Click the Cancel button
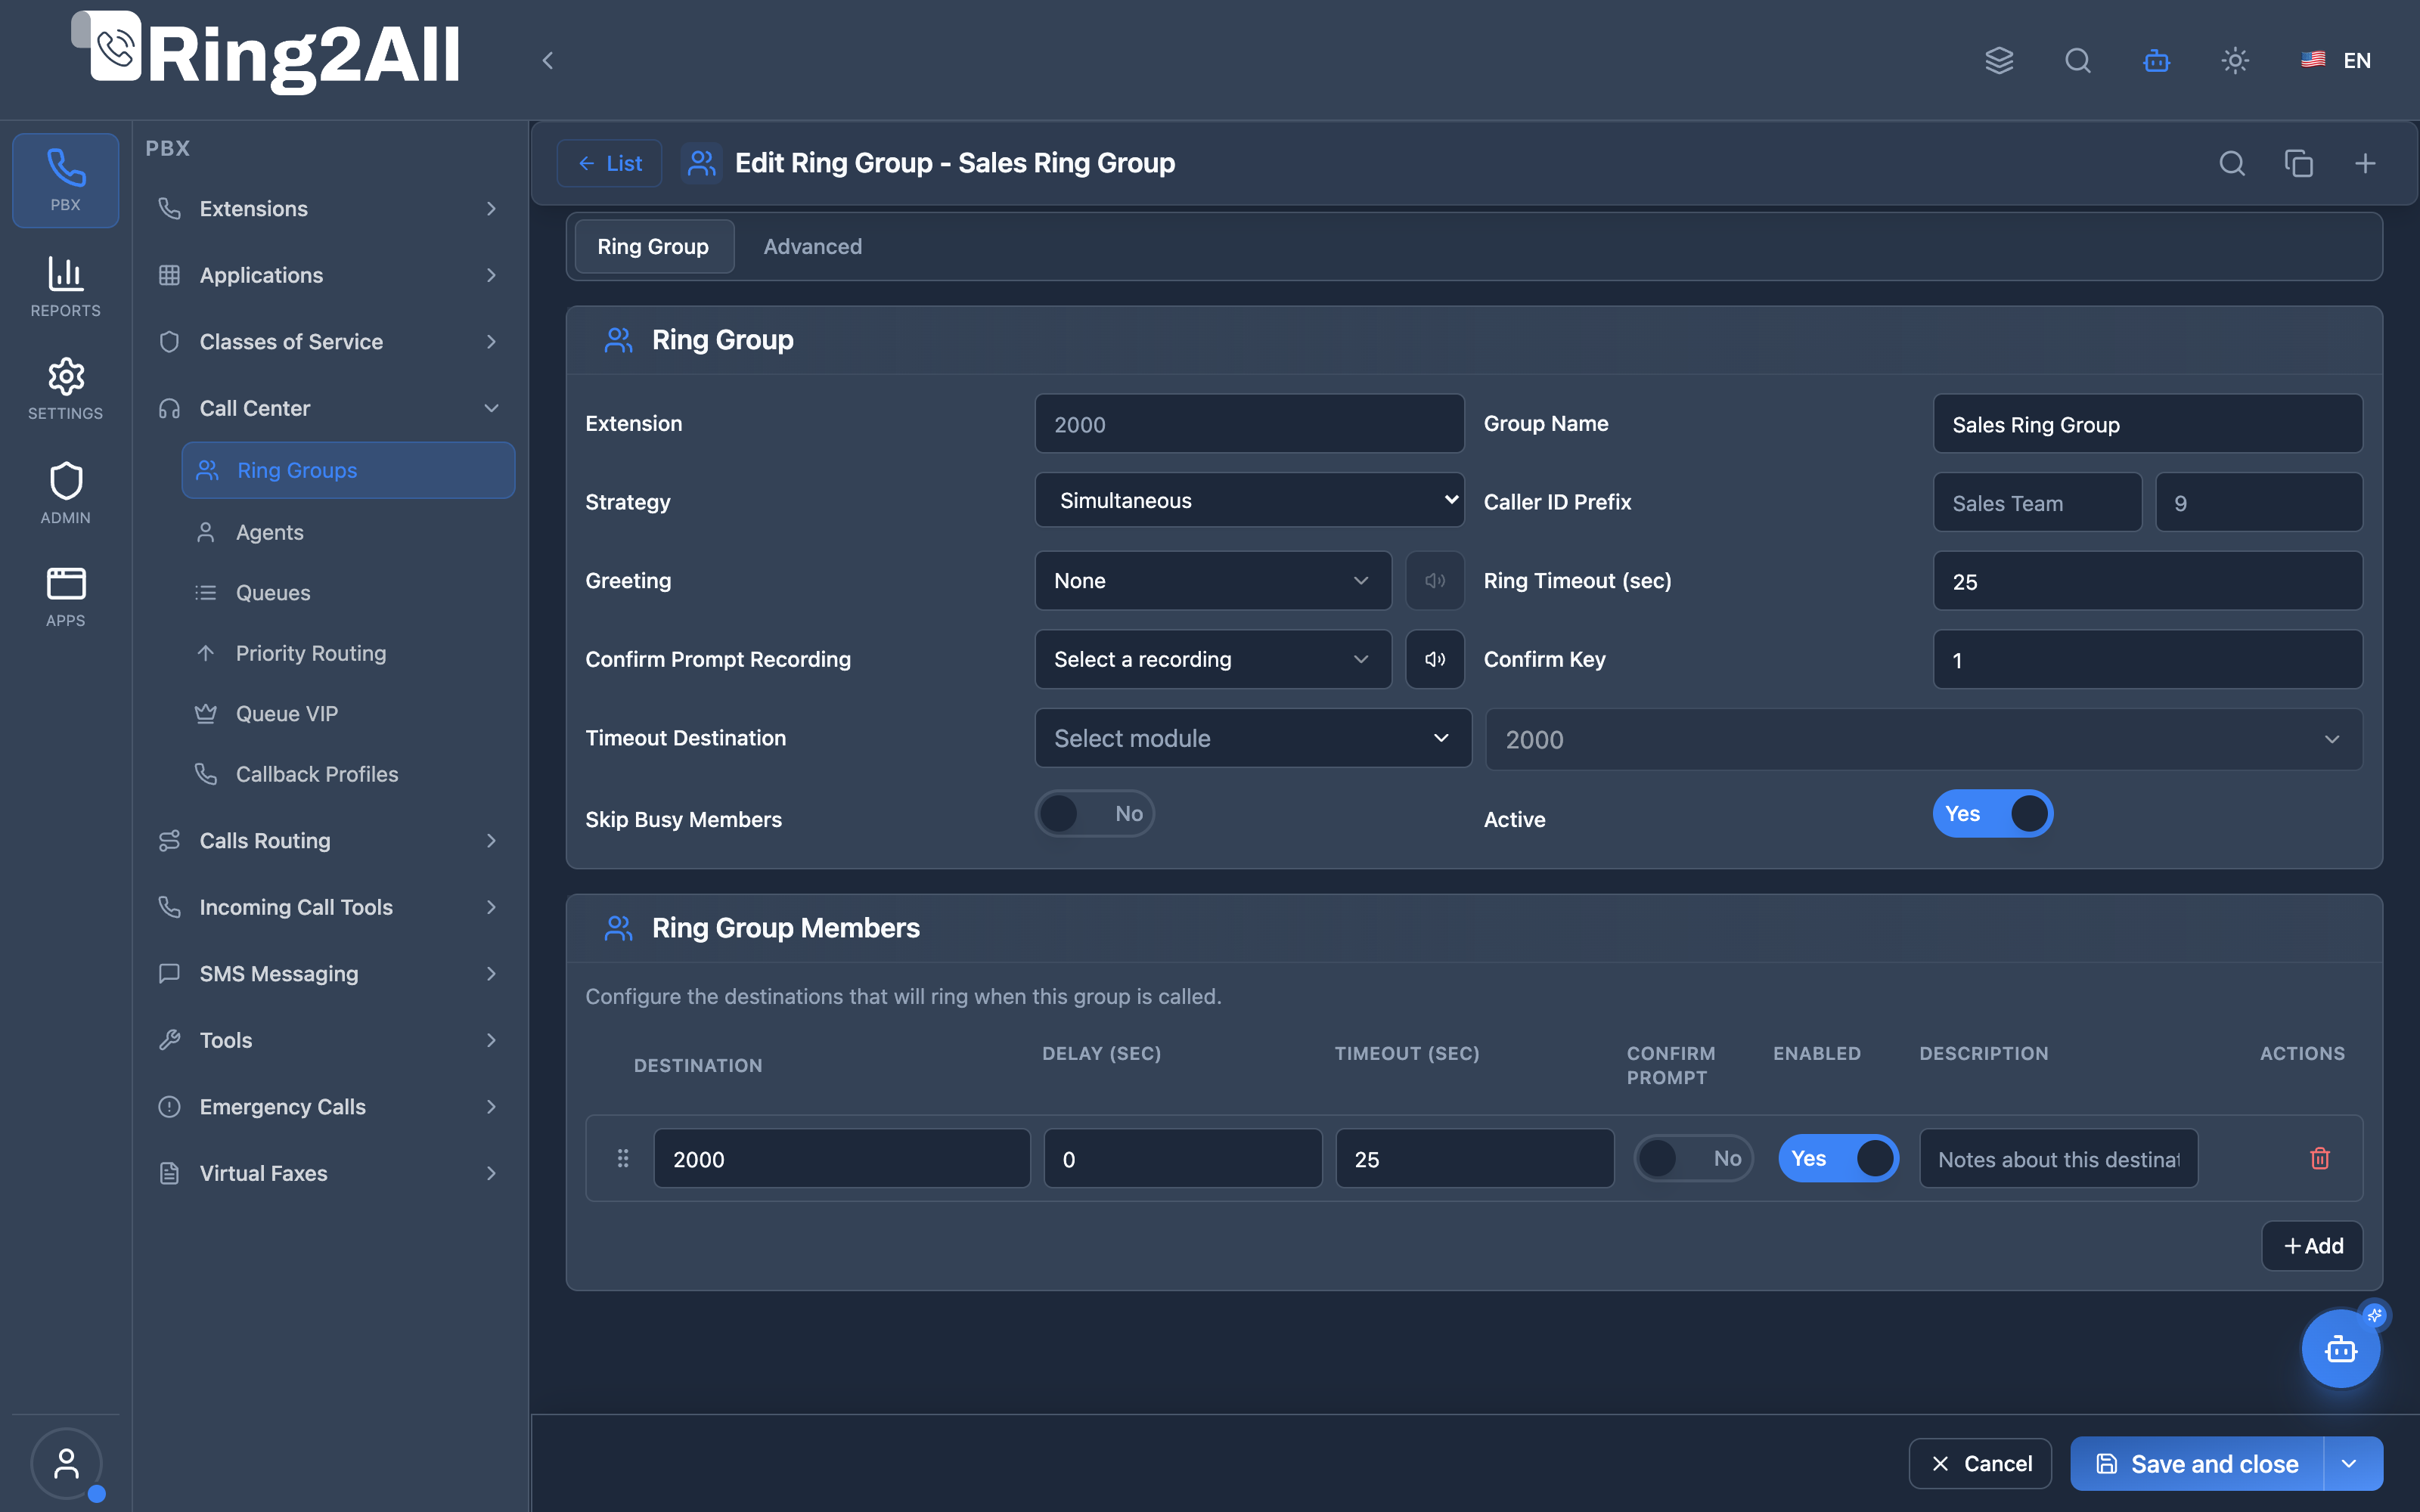The width and height of the screenshot is (2420, 1512). click(x=1980, y=1464)
